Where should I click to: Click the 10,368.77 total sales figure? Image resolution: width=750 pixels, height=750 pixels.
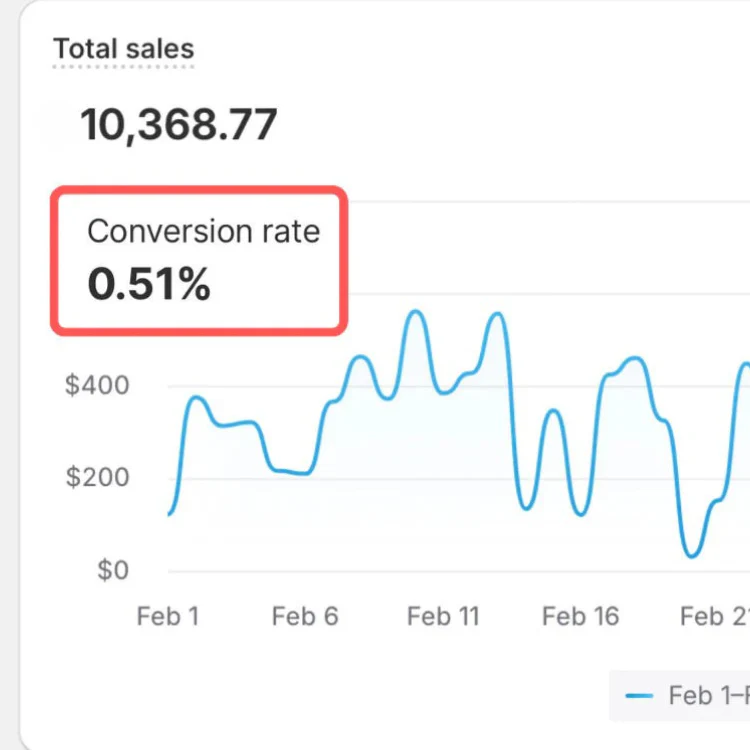coord(178,126)
